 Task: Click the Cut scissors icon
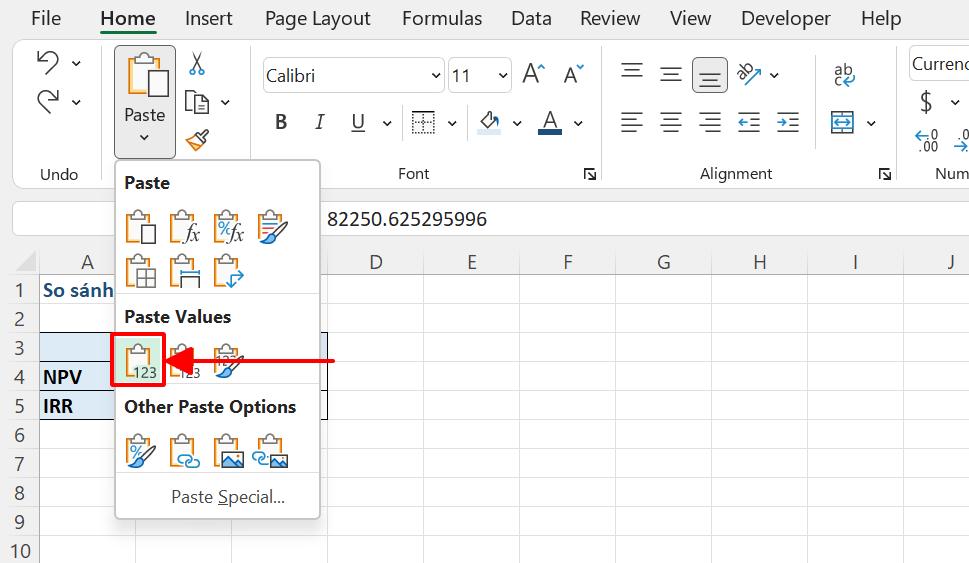[x=197, y=64]
